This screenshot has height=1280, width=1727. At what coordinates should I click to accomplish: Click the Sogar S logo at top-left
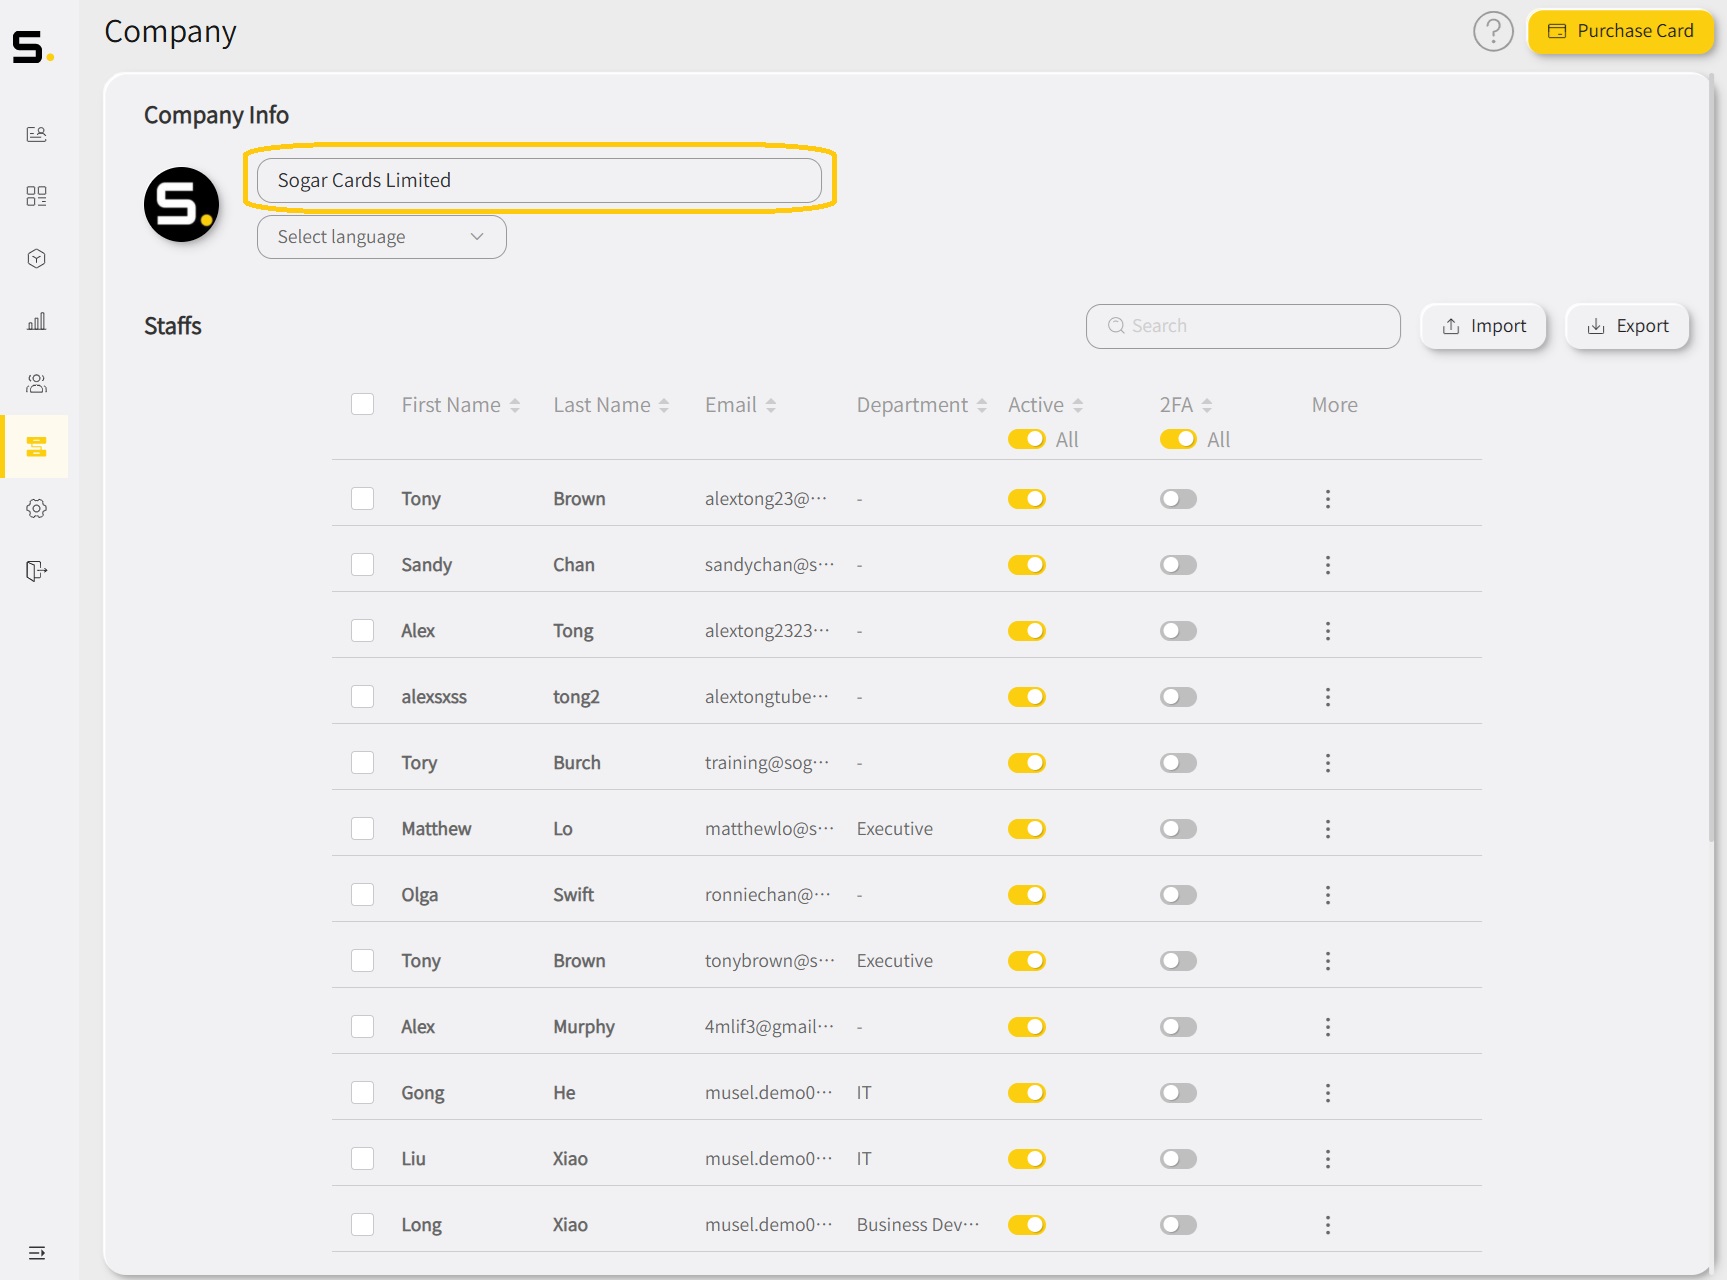33,46
